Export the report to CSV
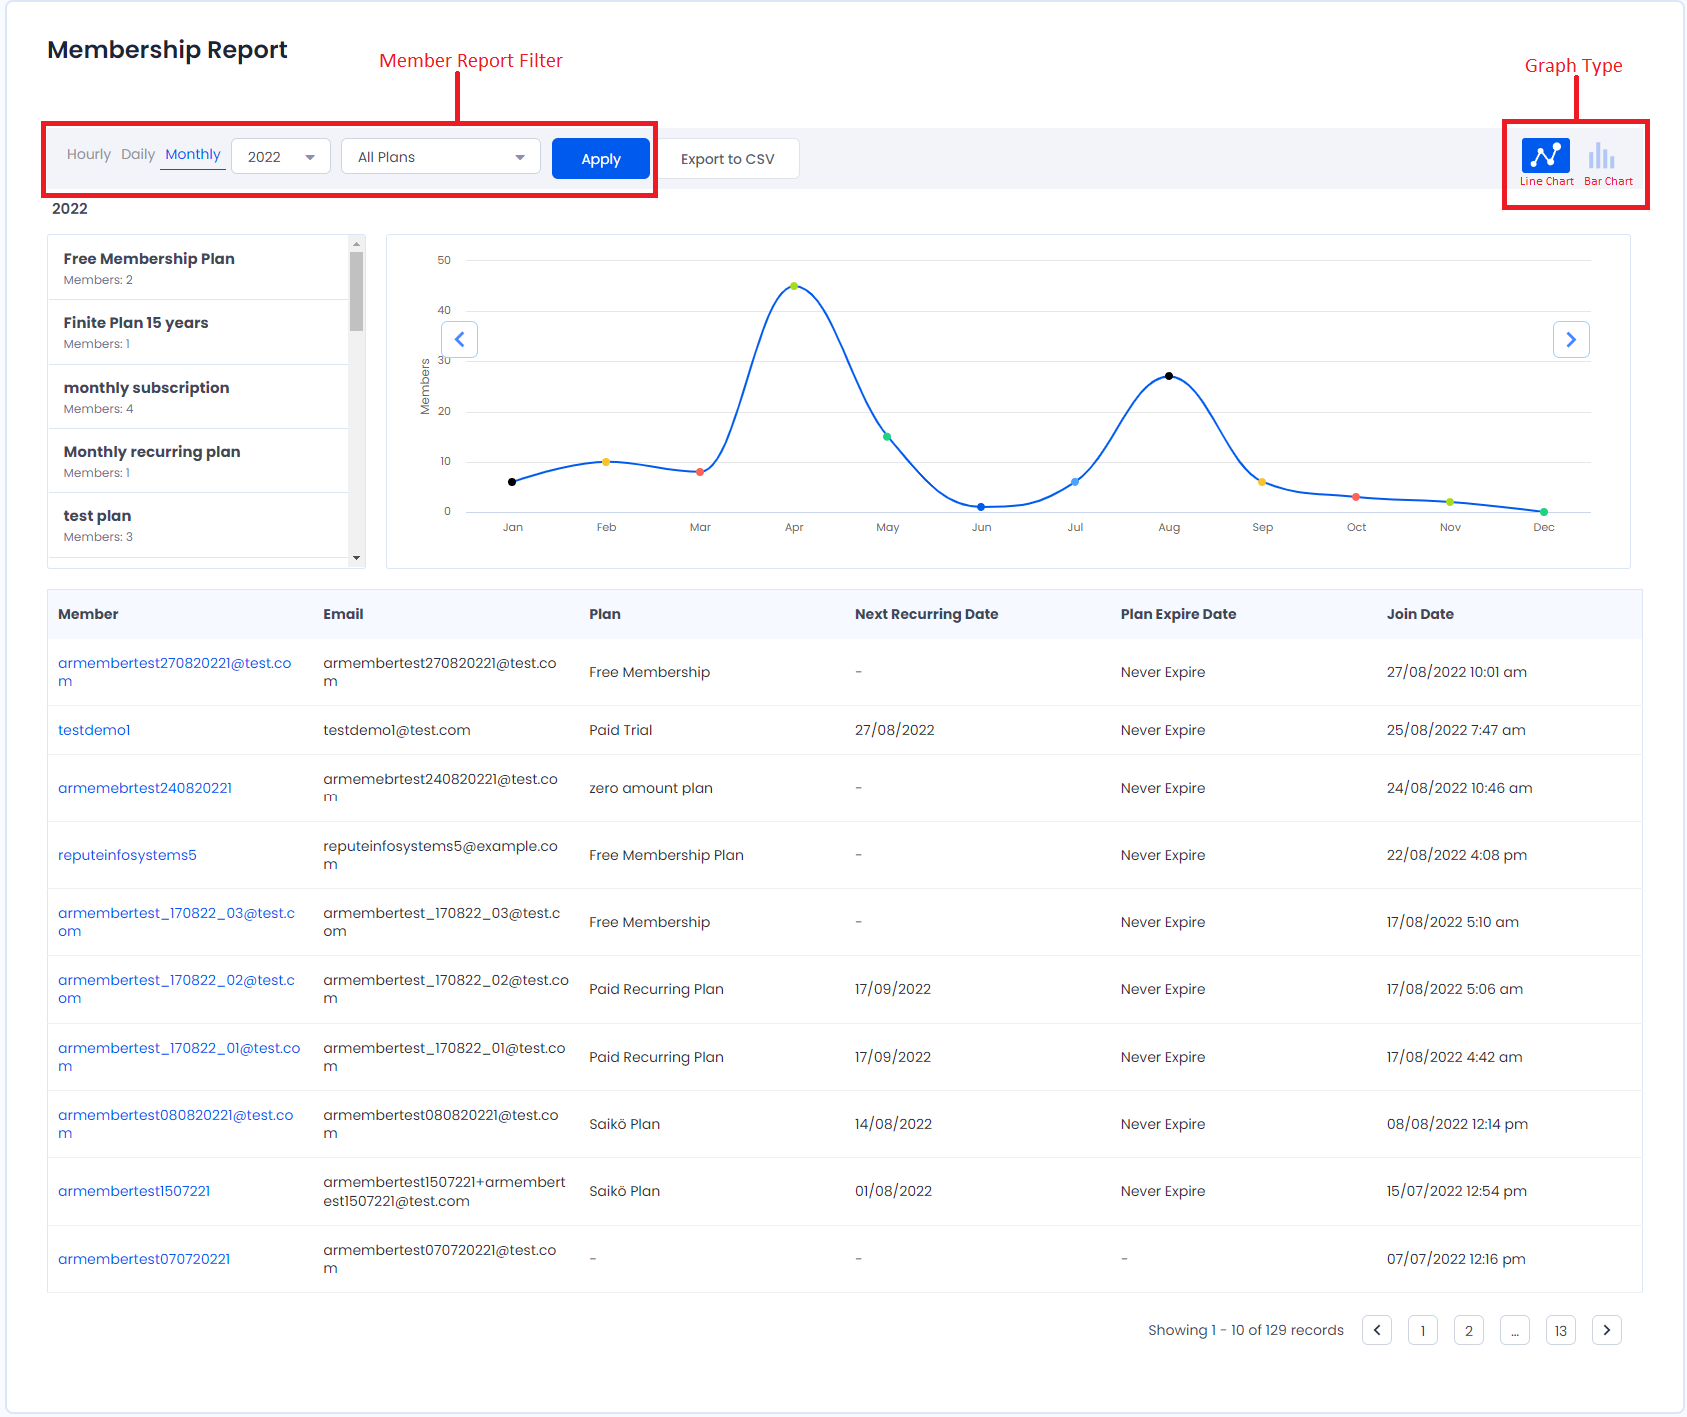This screenshot has height=1417, width=1687. click(728, 159)
